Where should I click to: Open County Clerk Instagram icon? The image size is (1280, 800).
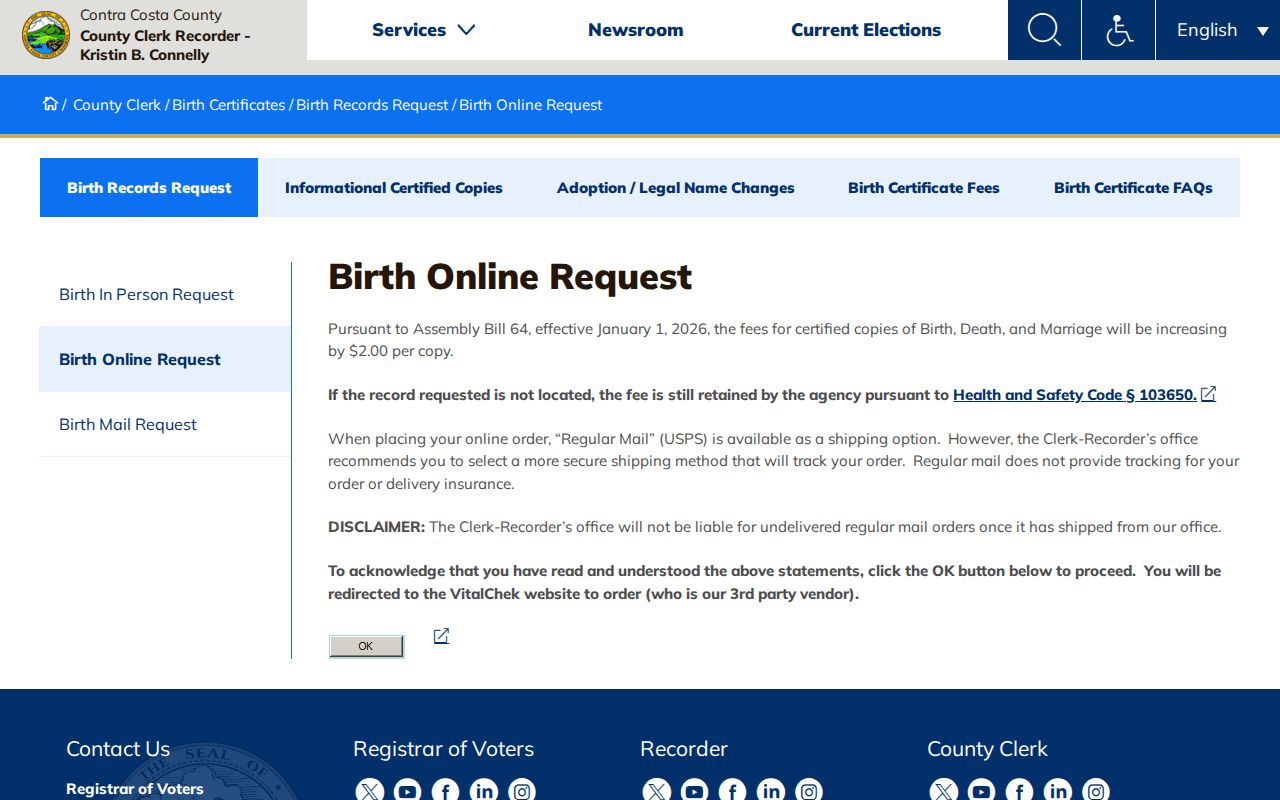(1096, 791)
